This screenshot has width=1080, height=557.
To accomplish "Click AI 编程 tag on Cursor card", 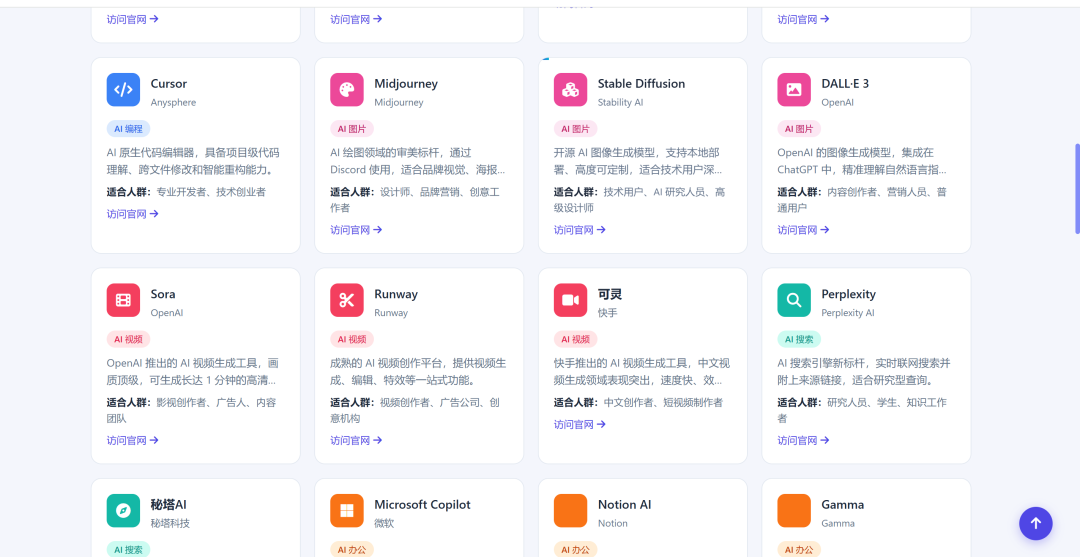I will (x=128, y=129).
